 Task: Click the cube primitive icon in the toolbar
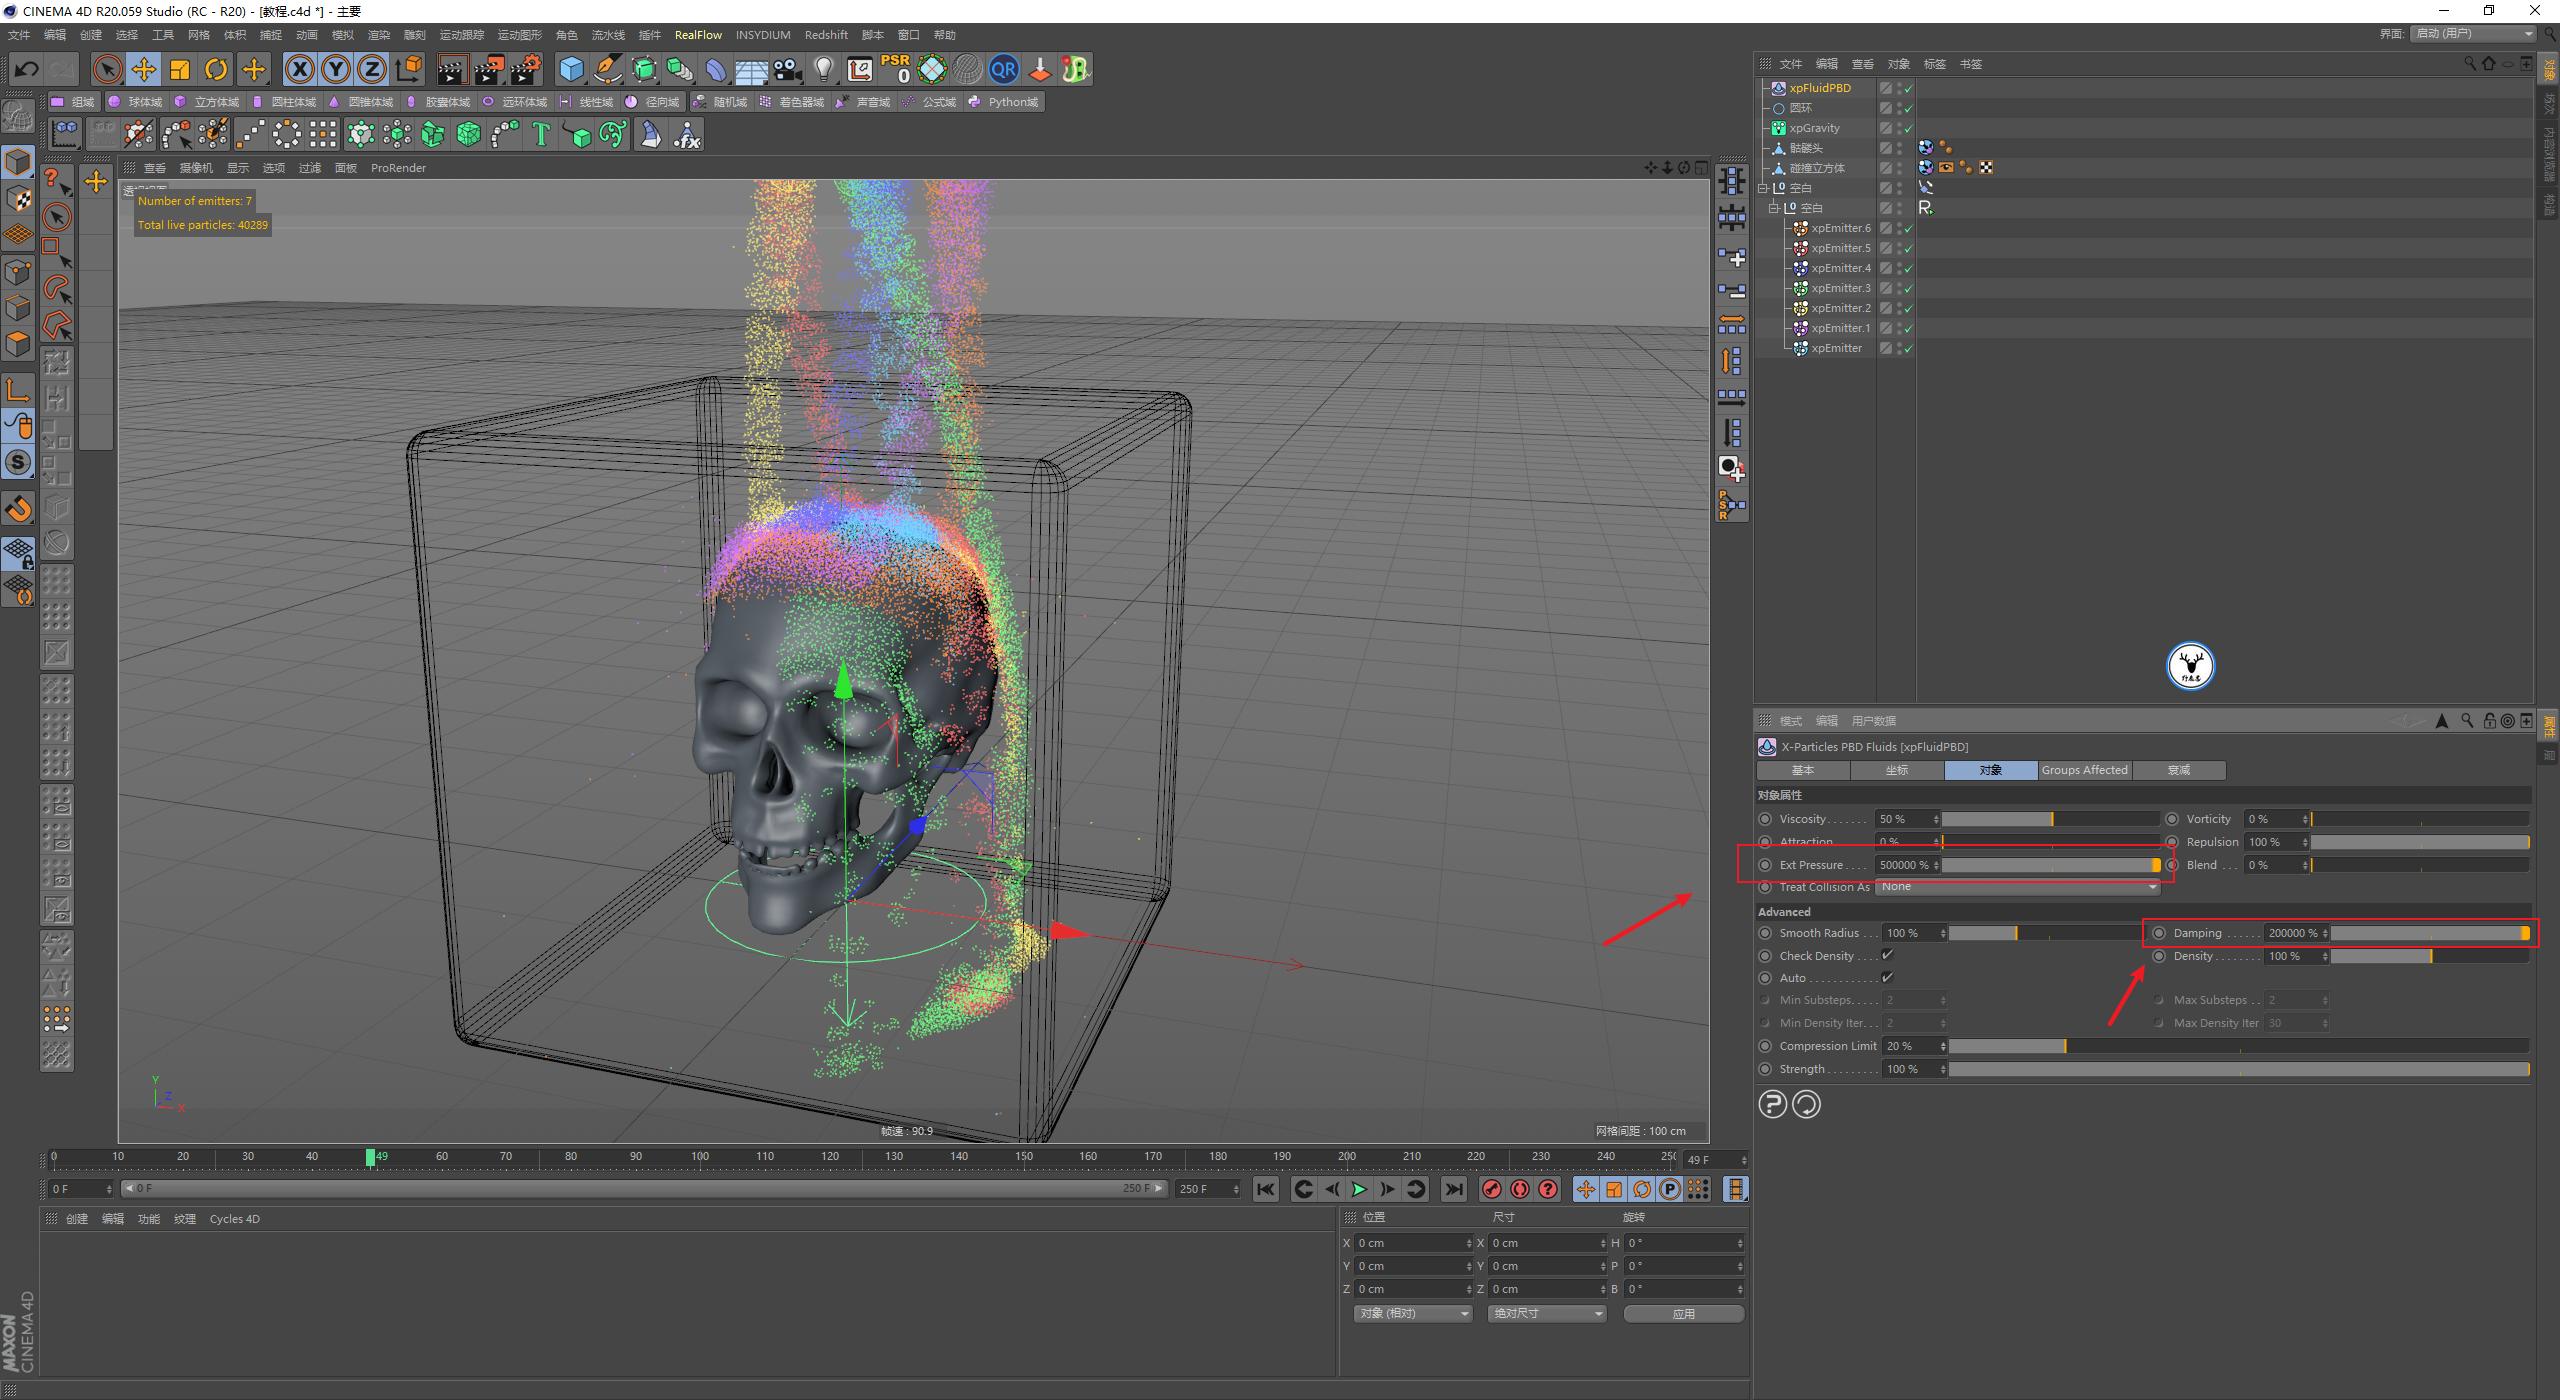(x=572, y=69)
